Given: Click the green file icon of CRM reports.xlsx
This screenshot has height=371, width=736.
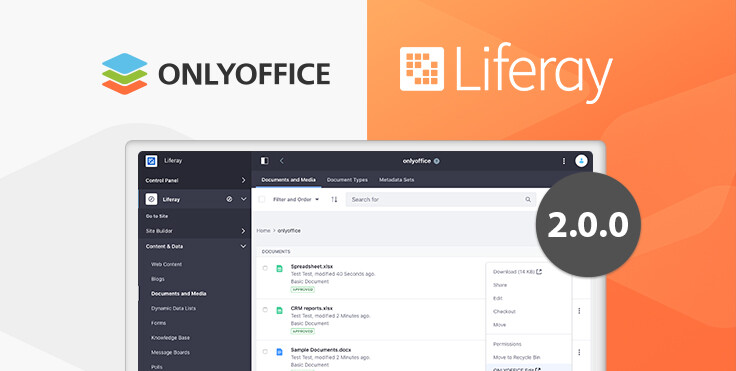Looking at the screenshot, I should (279, 310).
